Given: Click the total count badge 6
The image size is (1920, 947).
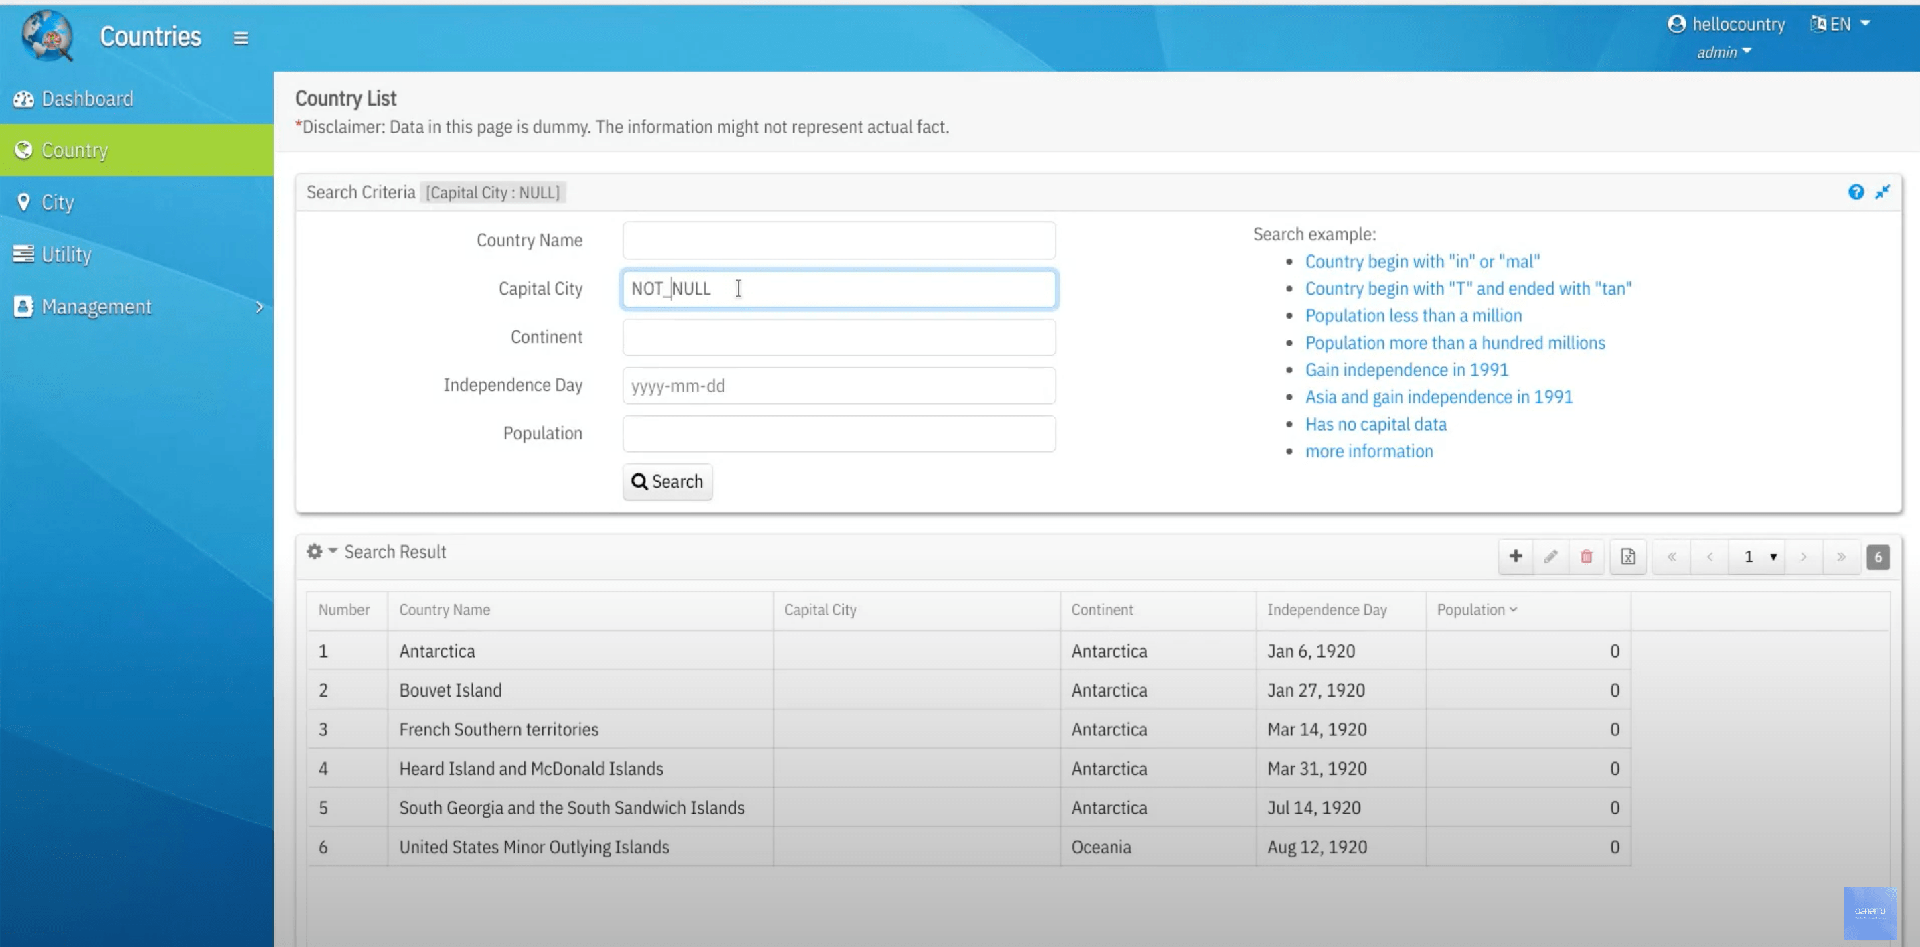Looking at the screenshot, I should 1878,557.
